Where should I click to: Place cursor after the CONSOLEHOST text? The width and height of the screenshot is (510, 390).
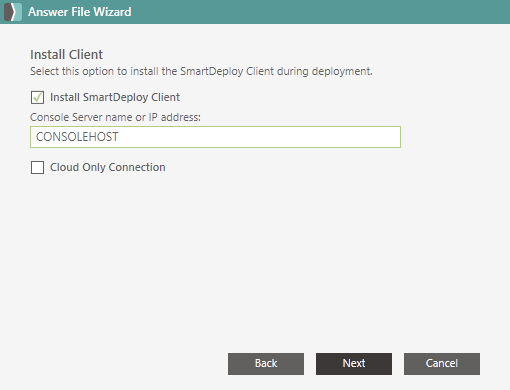[x=119, y=137]
